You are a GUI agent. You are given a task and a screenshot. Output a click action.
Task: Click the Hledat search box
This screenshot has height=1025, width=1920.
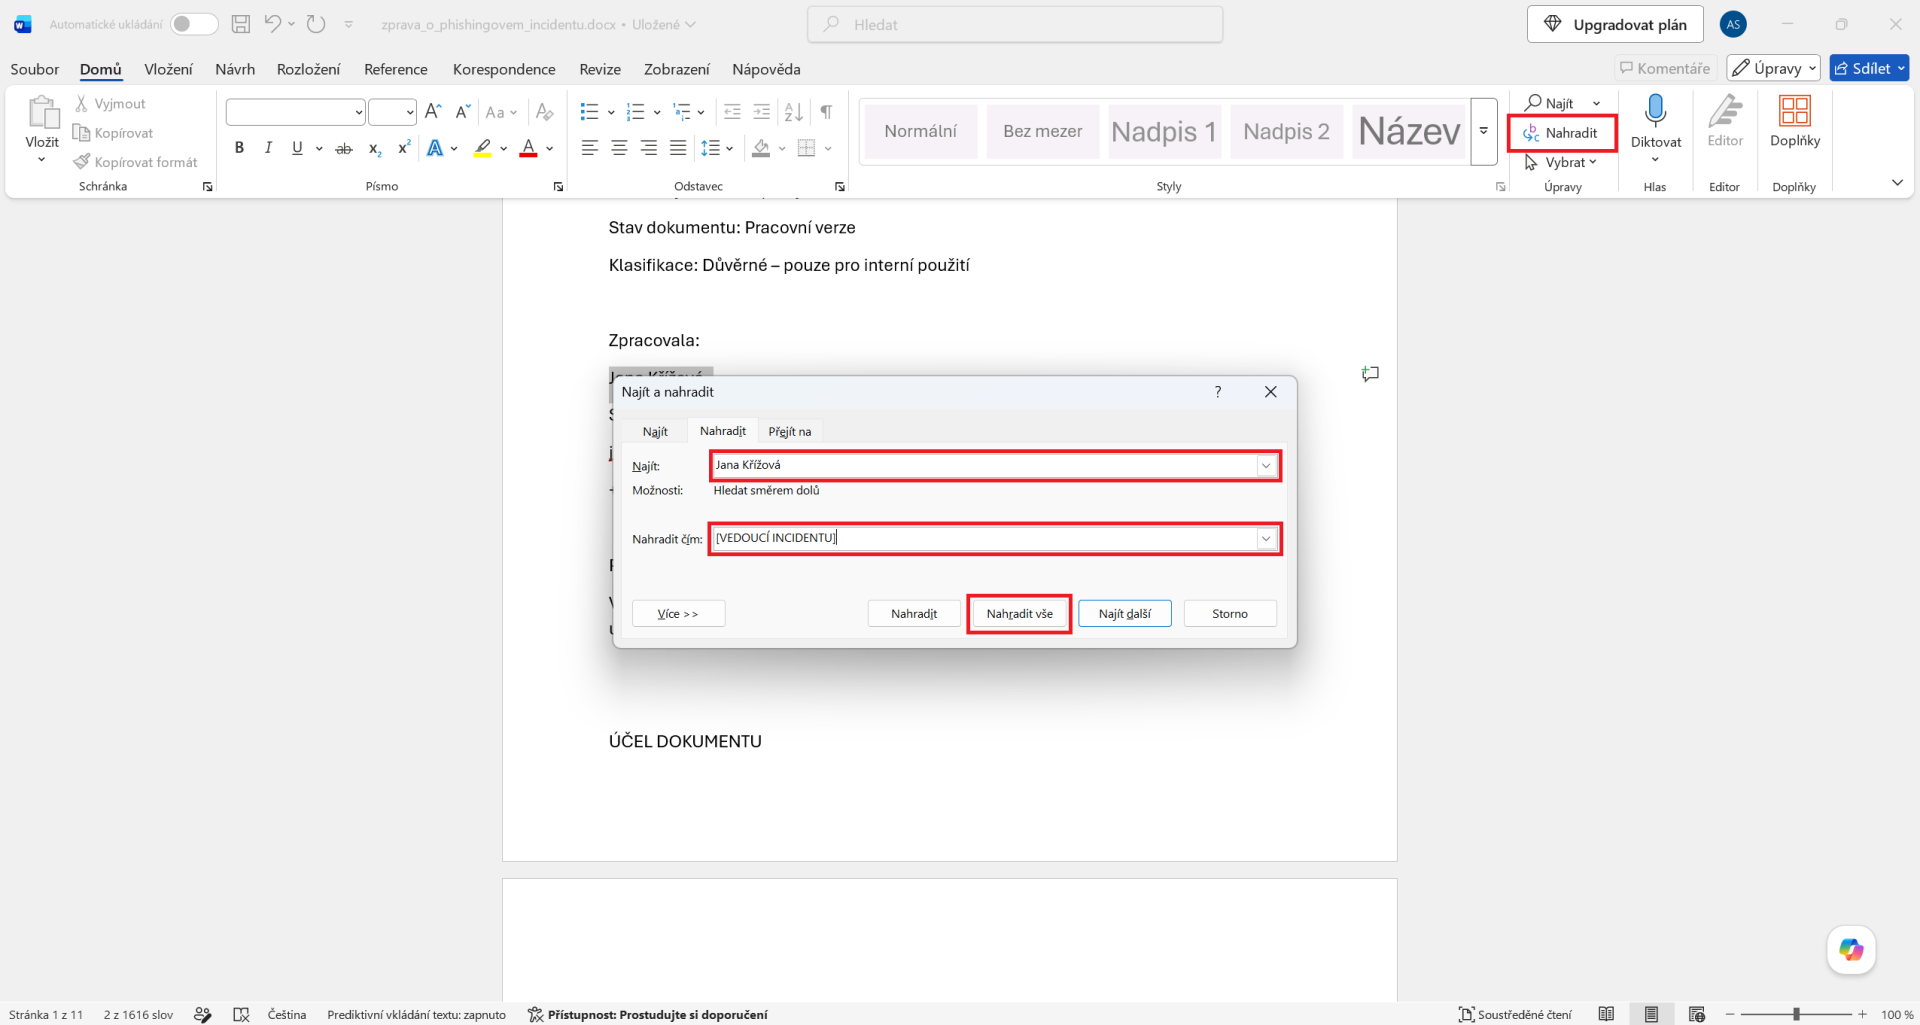click(1015, 24)
